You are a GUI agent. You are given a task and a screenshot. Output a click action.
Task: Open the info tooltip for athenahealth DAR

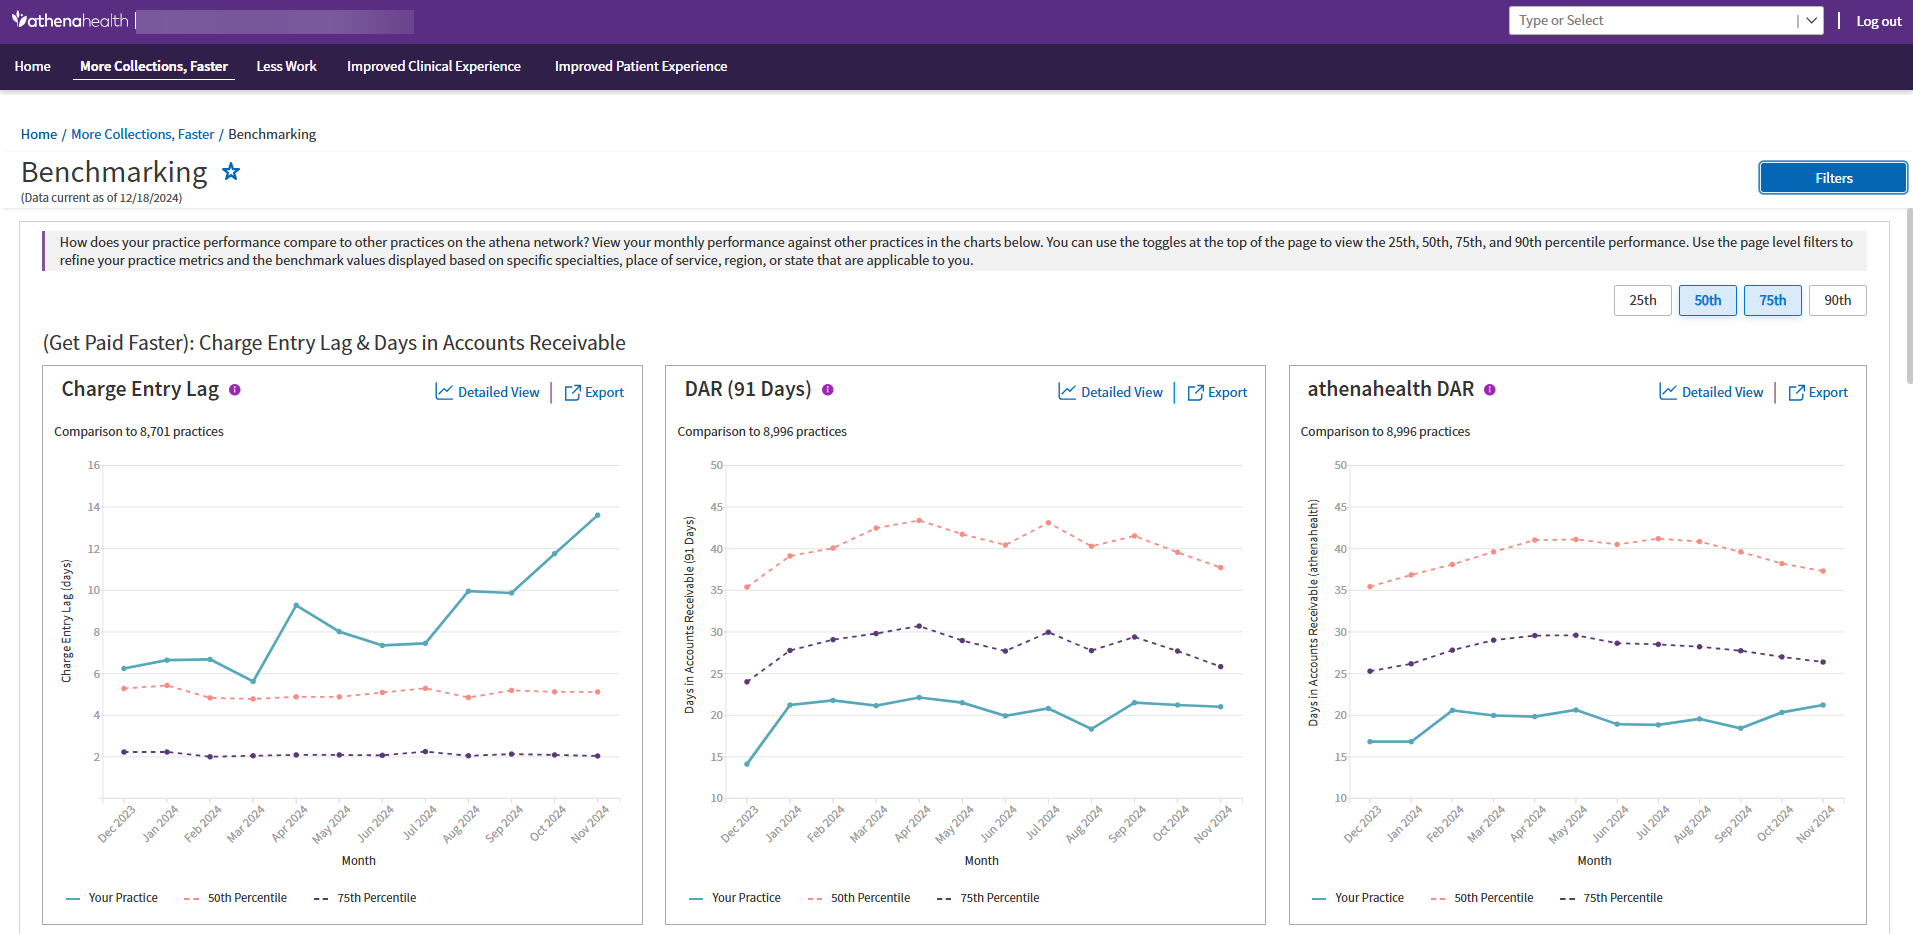click(x=1490, y=390)
